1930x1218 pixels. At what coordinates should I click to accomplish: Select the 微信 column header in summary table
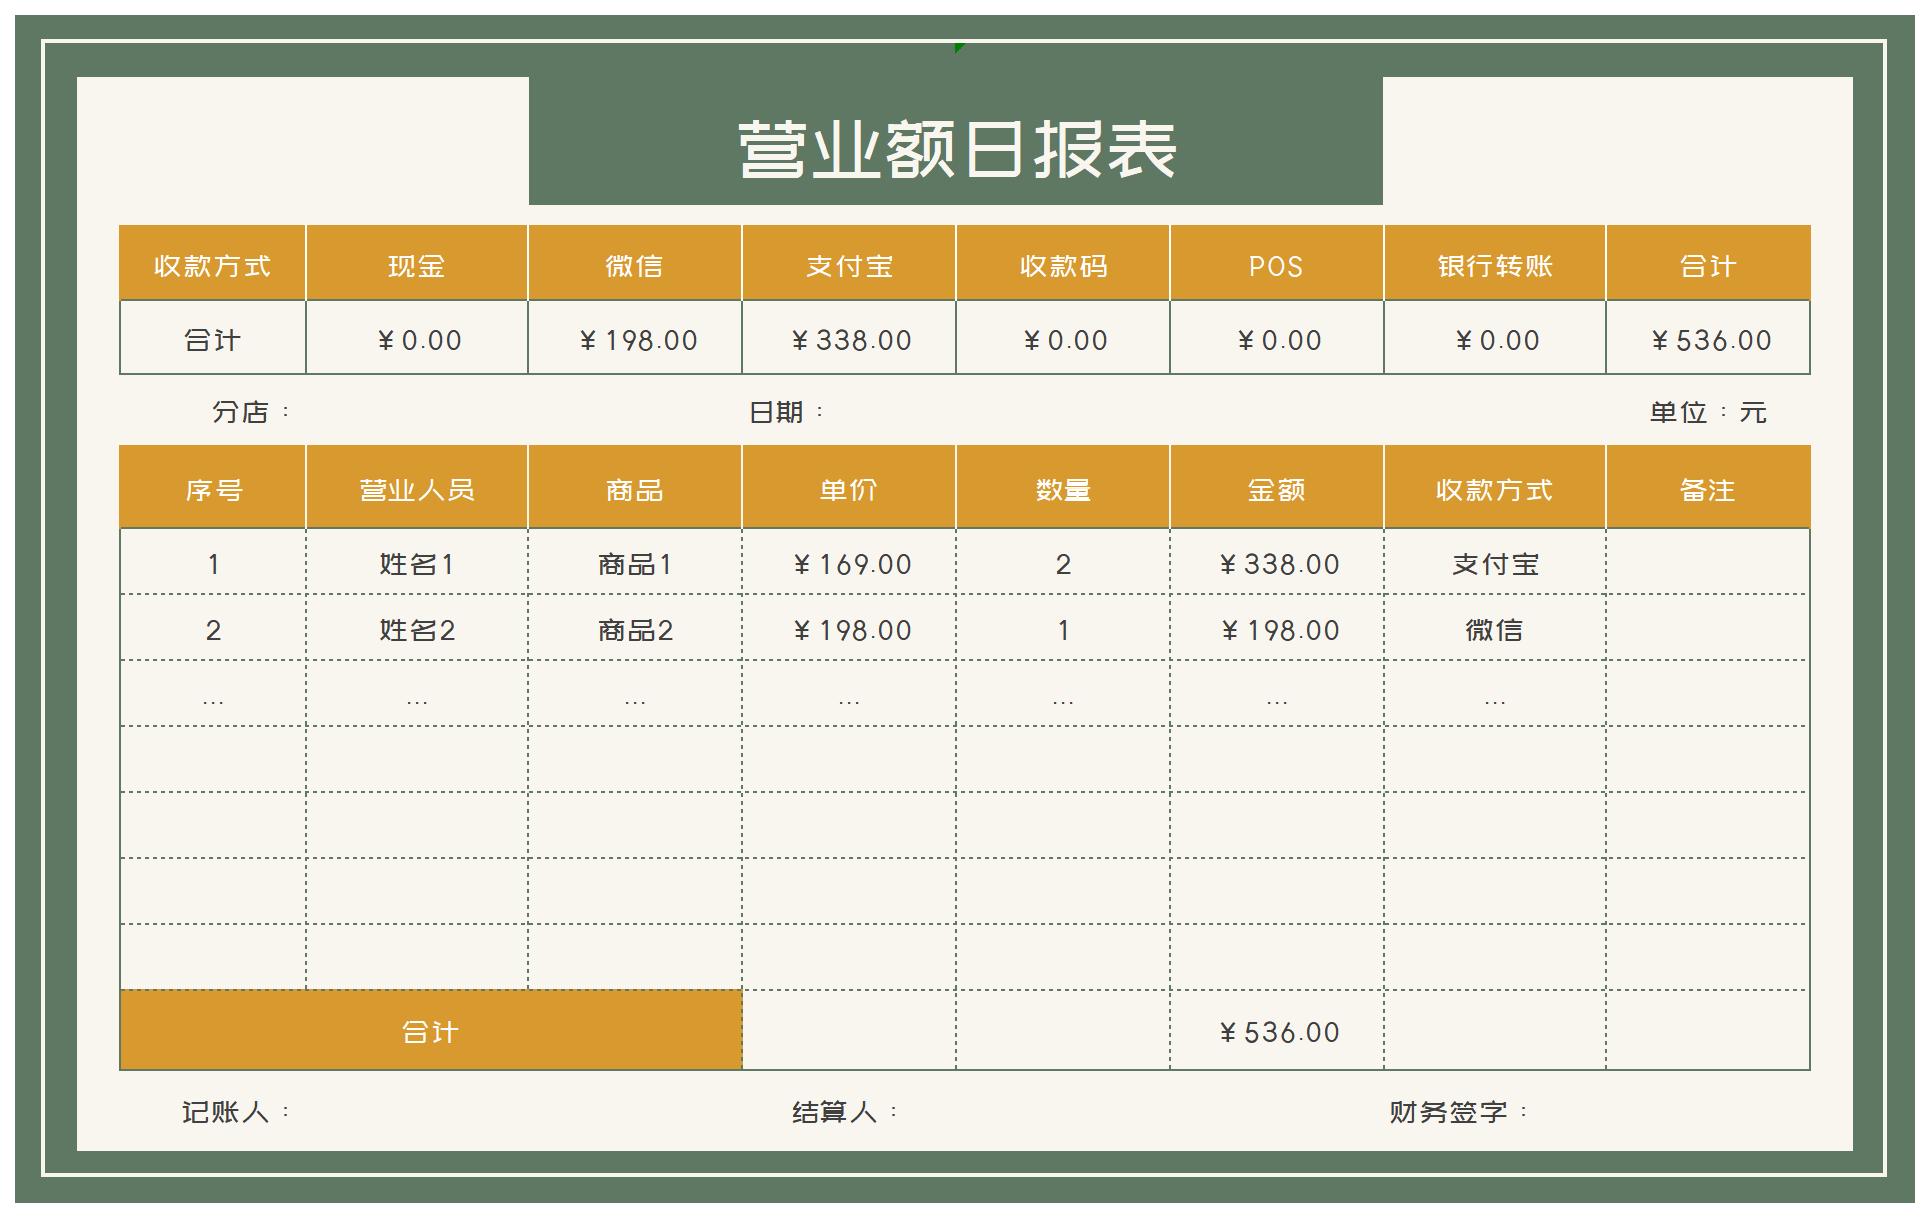(x=635, y=263)
